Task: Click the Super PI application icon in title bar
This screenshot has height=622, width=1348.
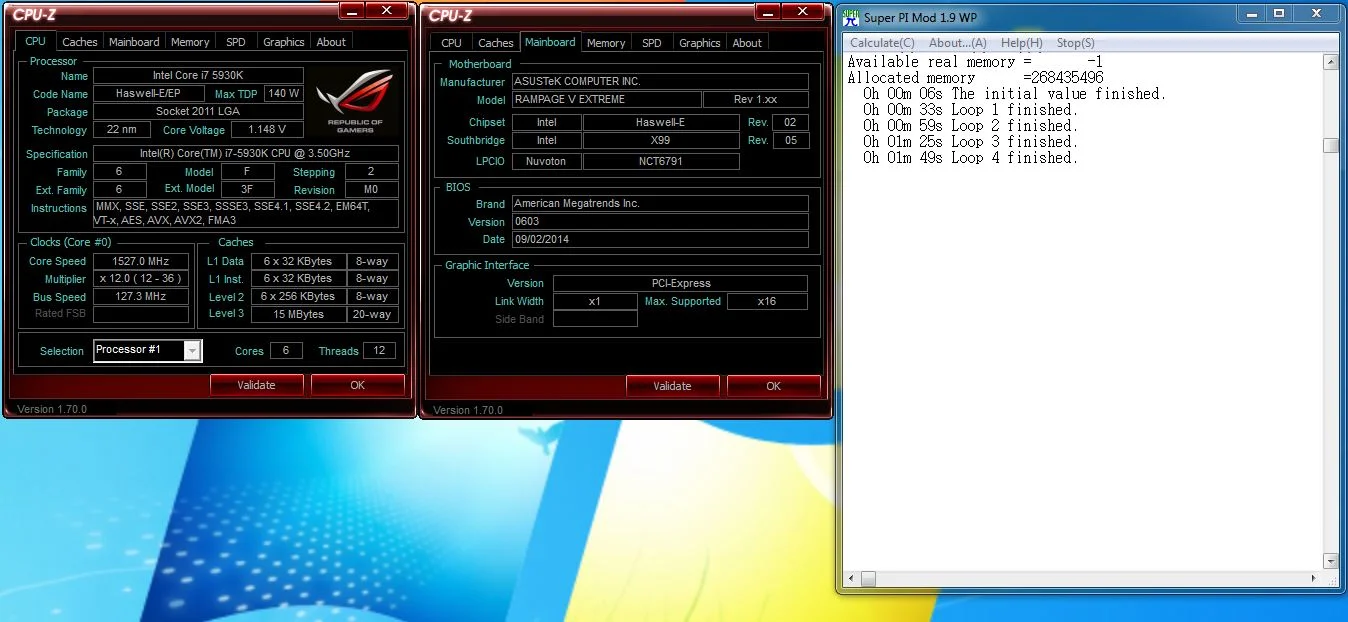Action: point(851,16)
